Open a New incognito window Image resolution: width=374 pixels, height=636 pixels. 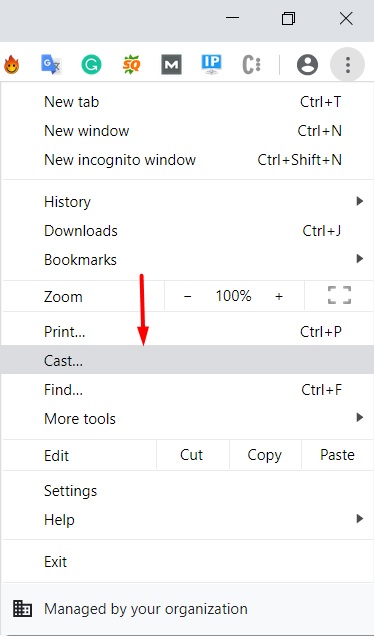188,160
